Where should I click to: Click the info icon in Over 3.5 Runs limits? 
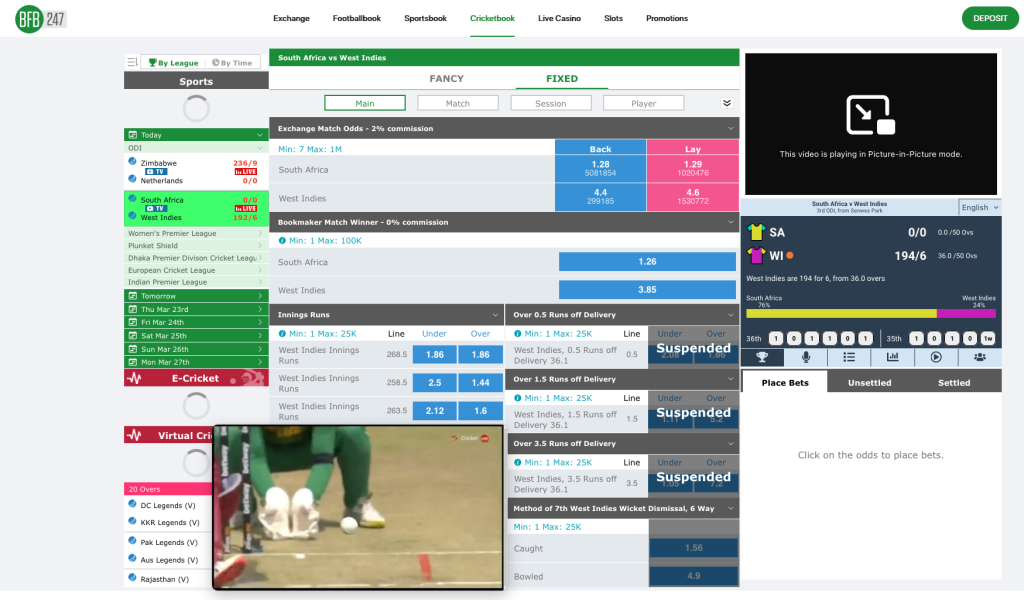point(517,462)
